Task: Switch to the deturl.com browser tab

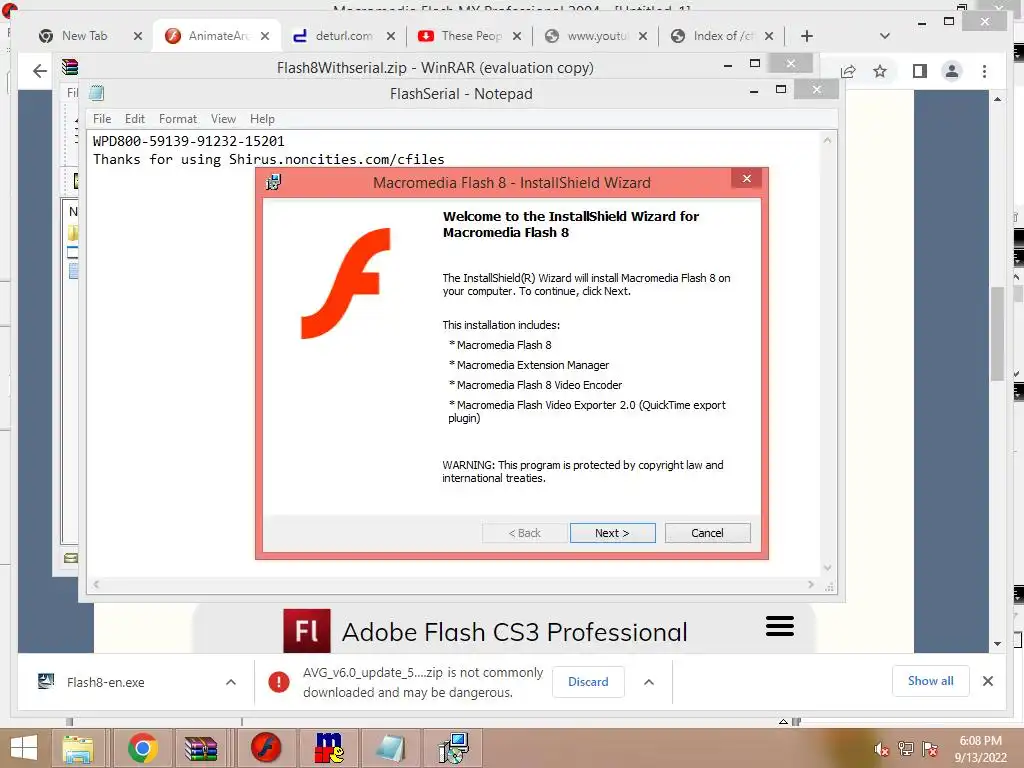Action: (x=344, y=36)
